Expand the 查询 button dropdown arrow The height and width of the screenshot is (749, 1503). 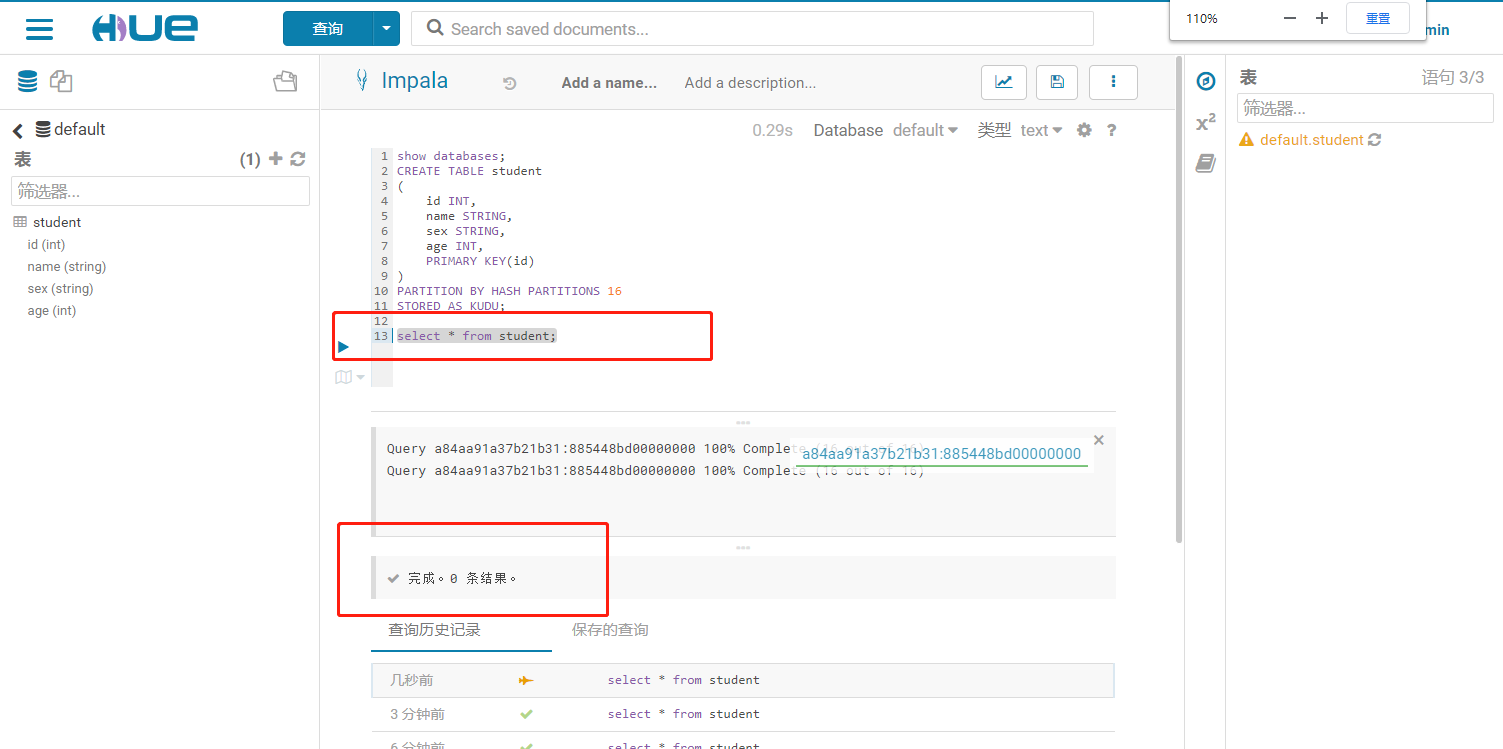point(387,29)
